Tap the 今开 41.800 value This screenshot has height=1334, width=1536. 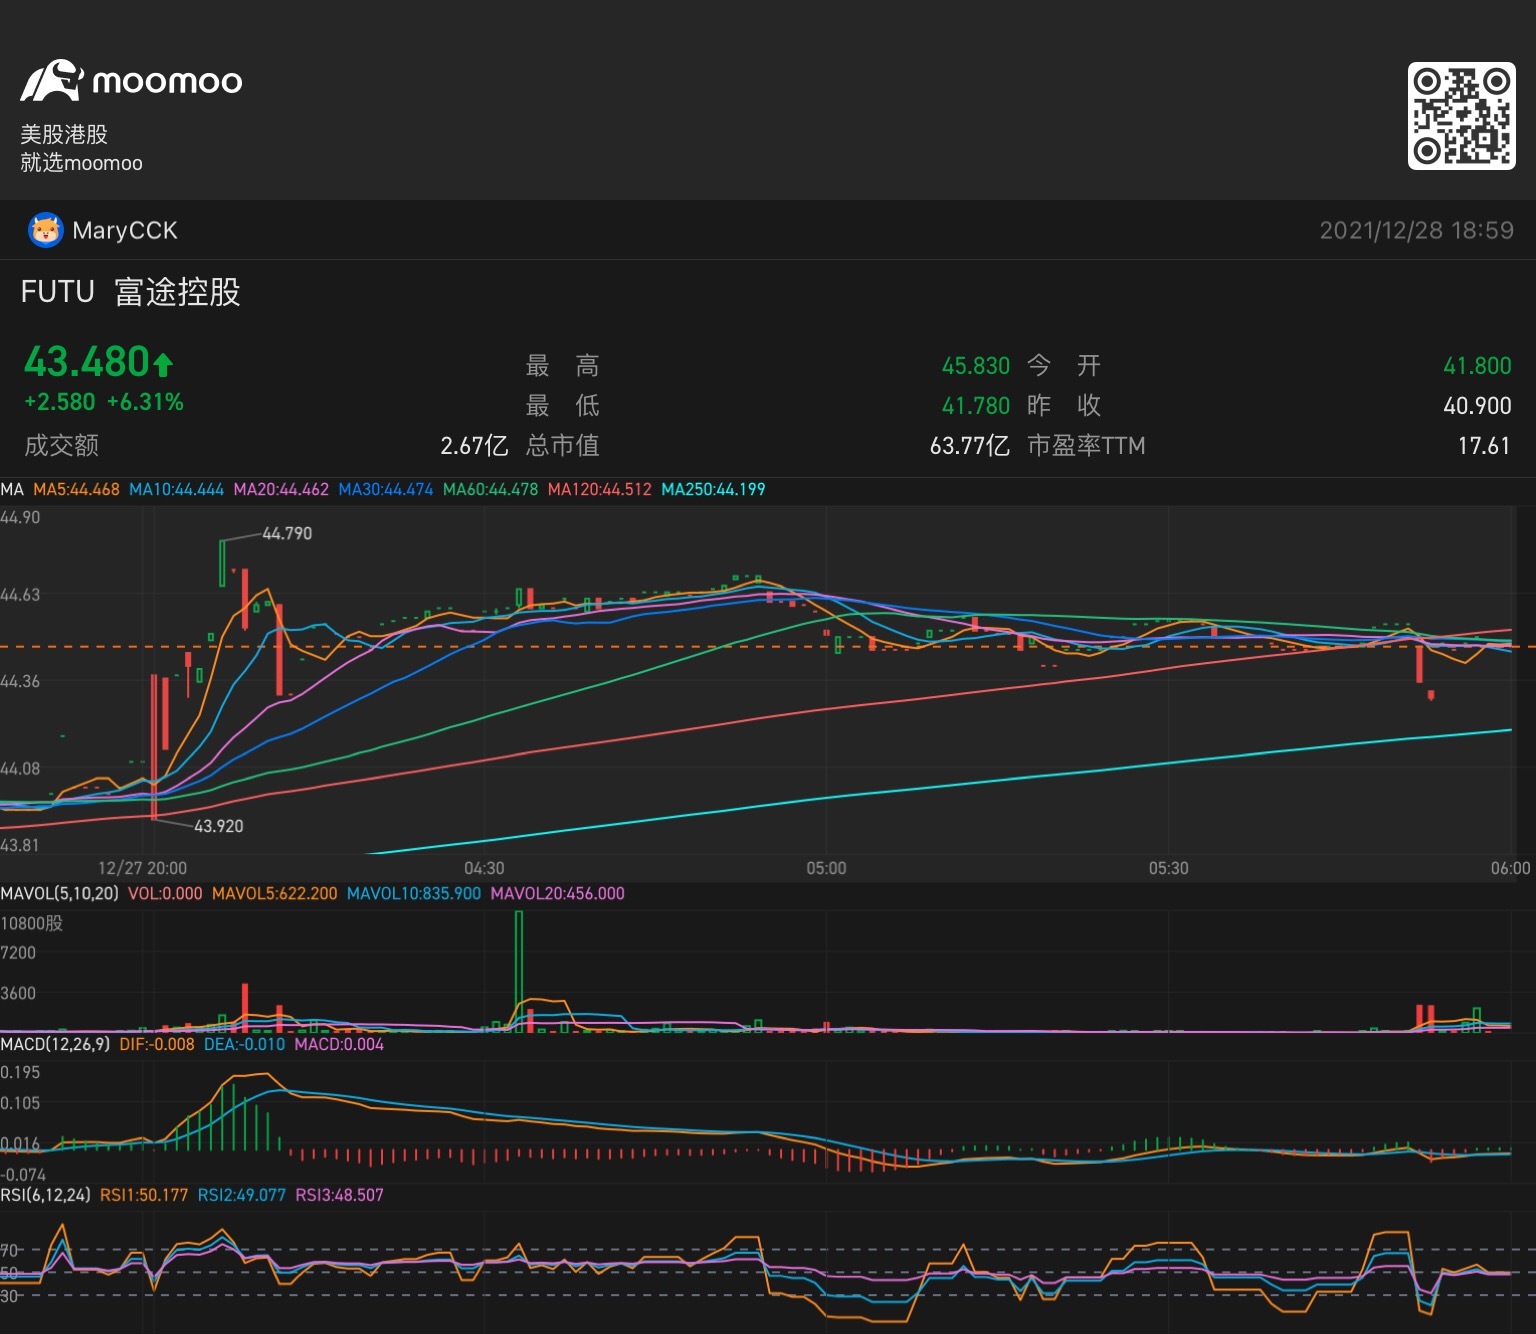pyautogui.click(x=1477, y=366)
